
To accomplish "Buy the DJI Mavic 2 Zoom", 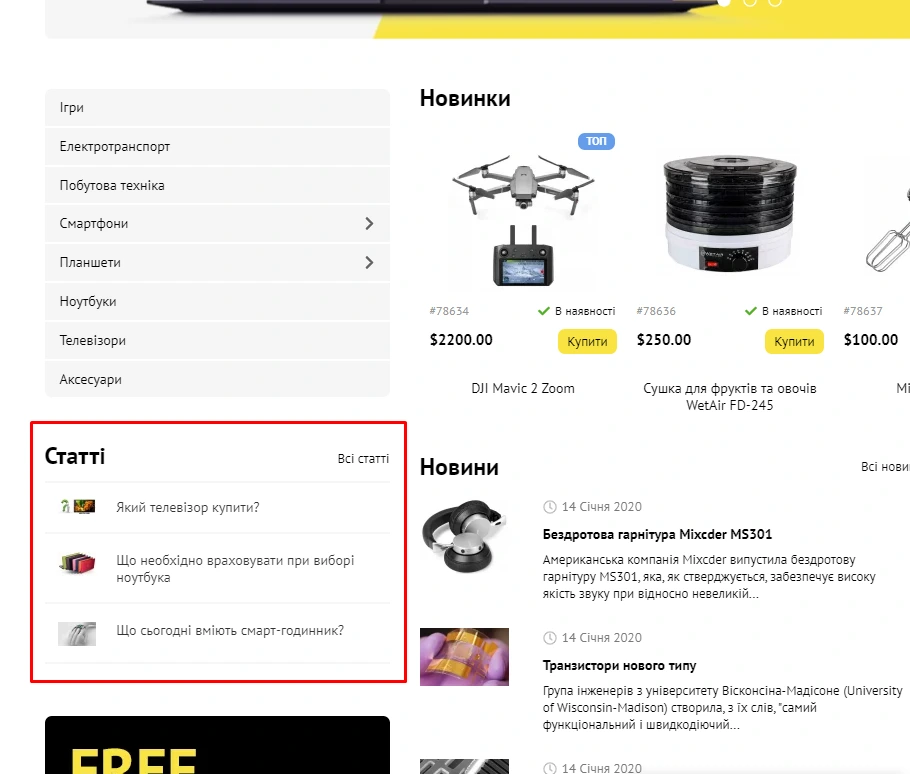I will tap(587, 342).
